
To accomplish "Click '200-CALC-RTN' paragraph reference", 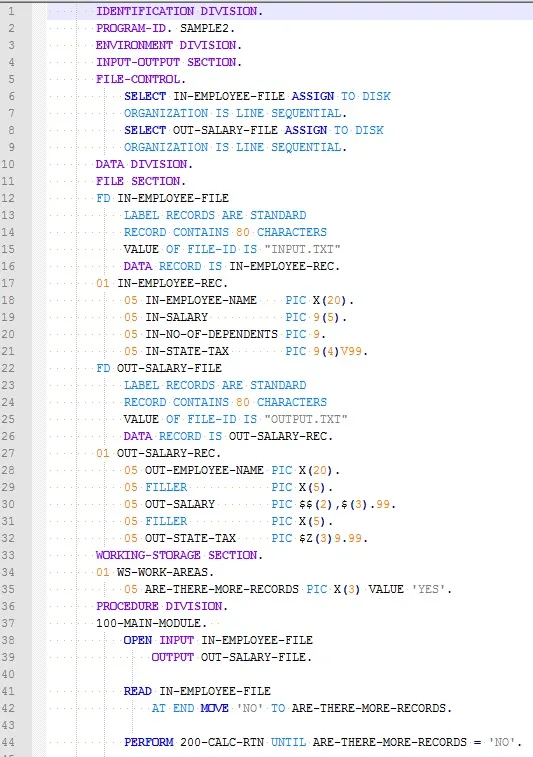I will point(222,742).
